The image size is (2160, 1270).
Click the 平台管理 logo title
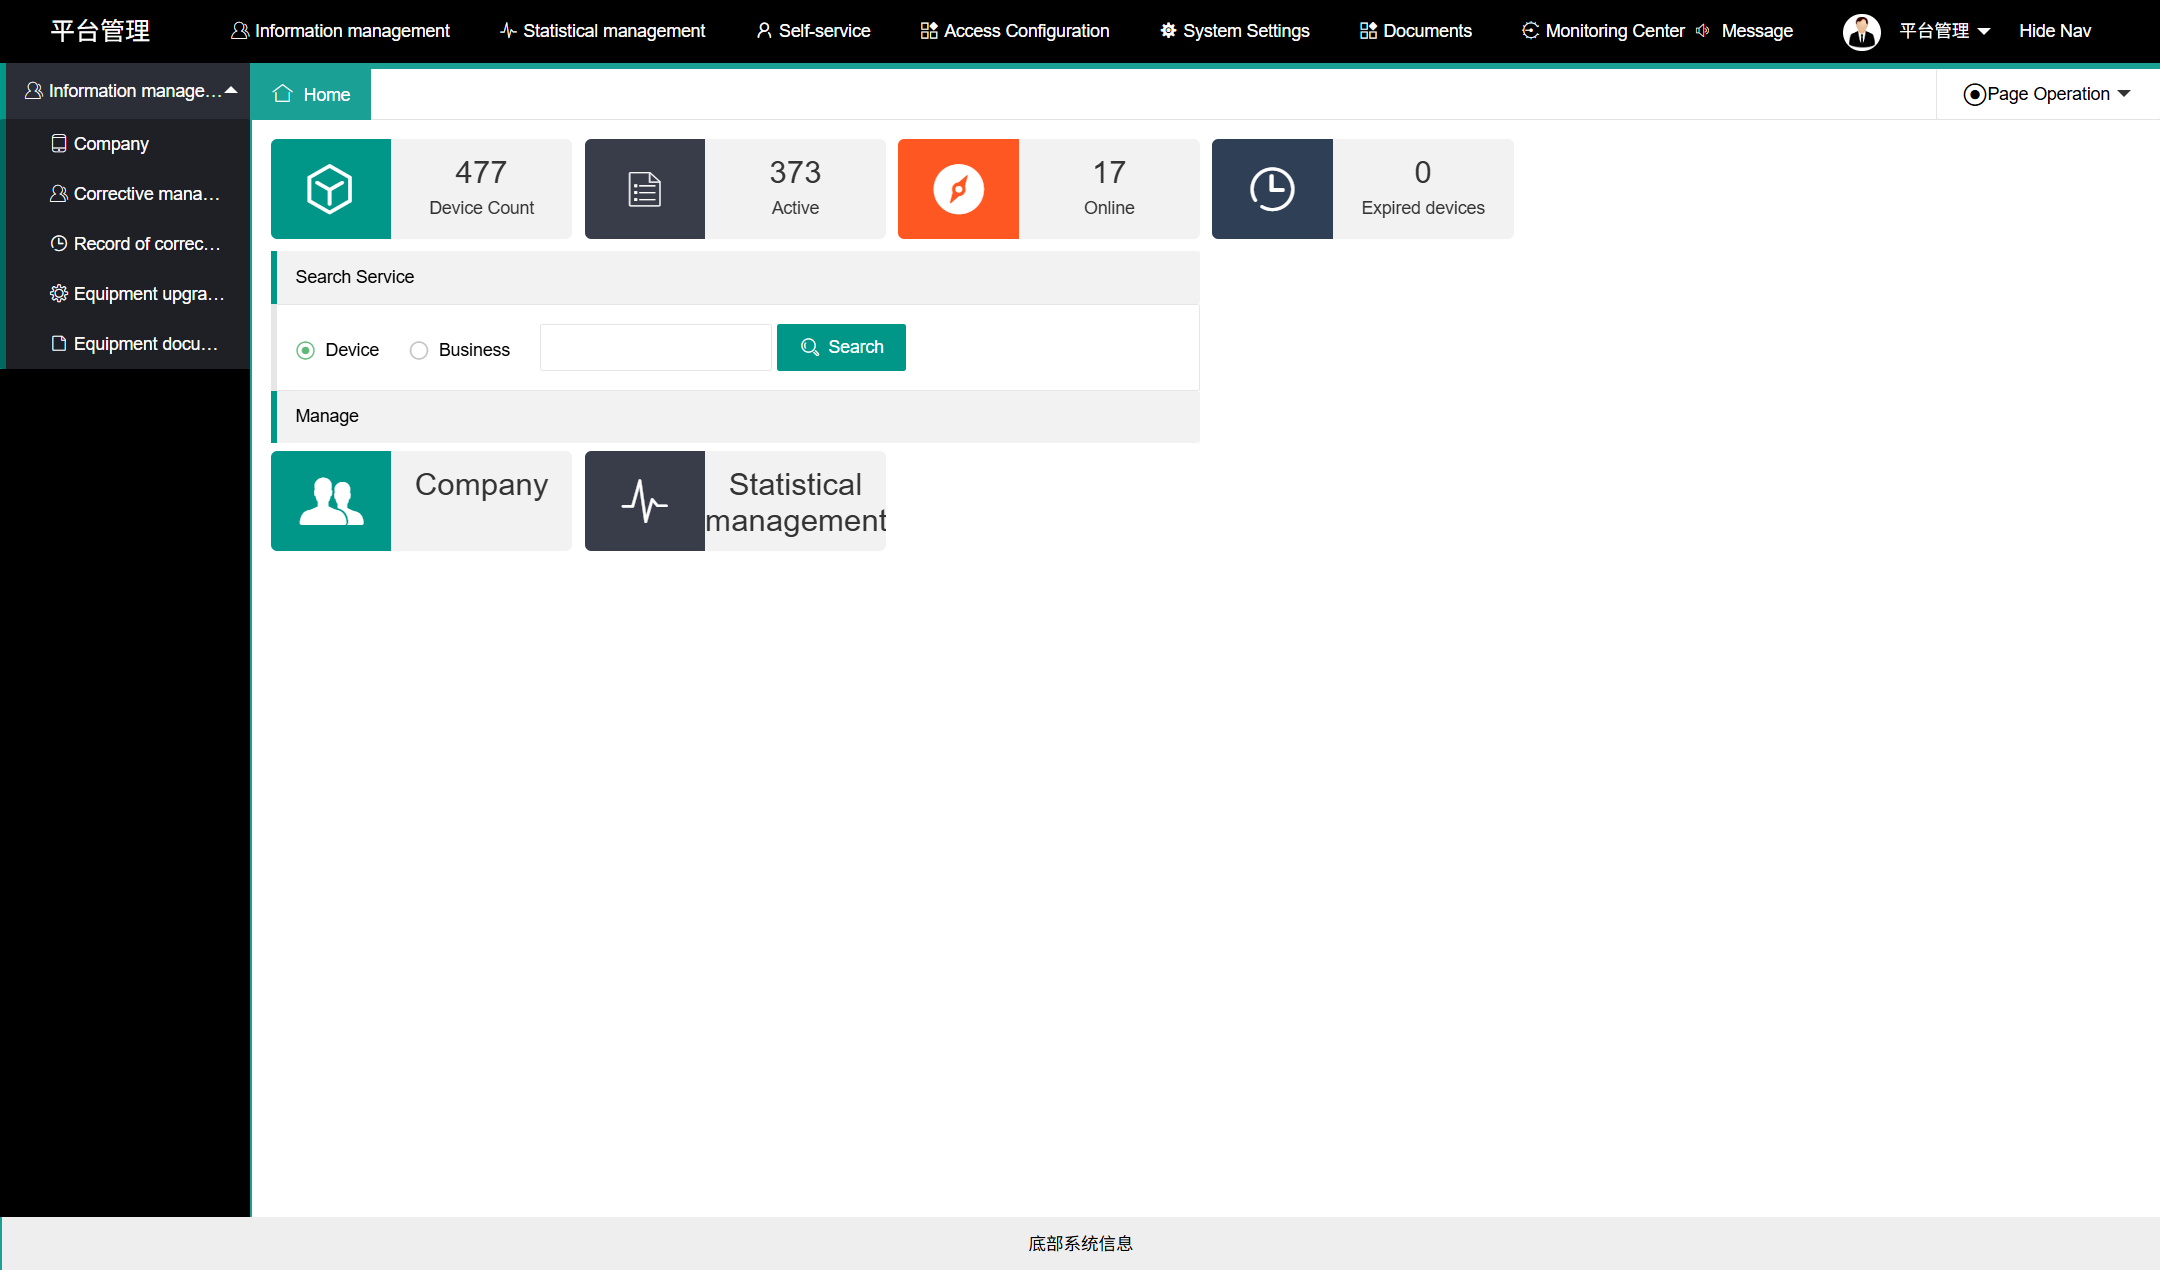click(100, 31)
